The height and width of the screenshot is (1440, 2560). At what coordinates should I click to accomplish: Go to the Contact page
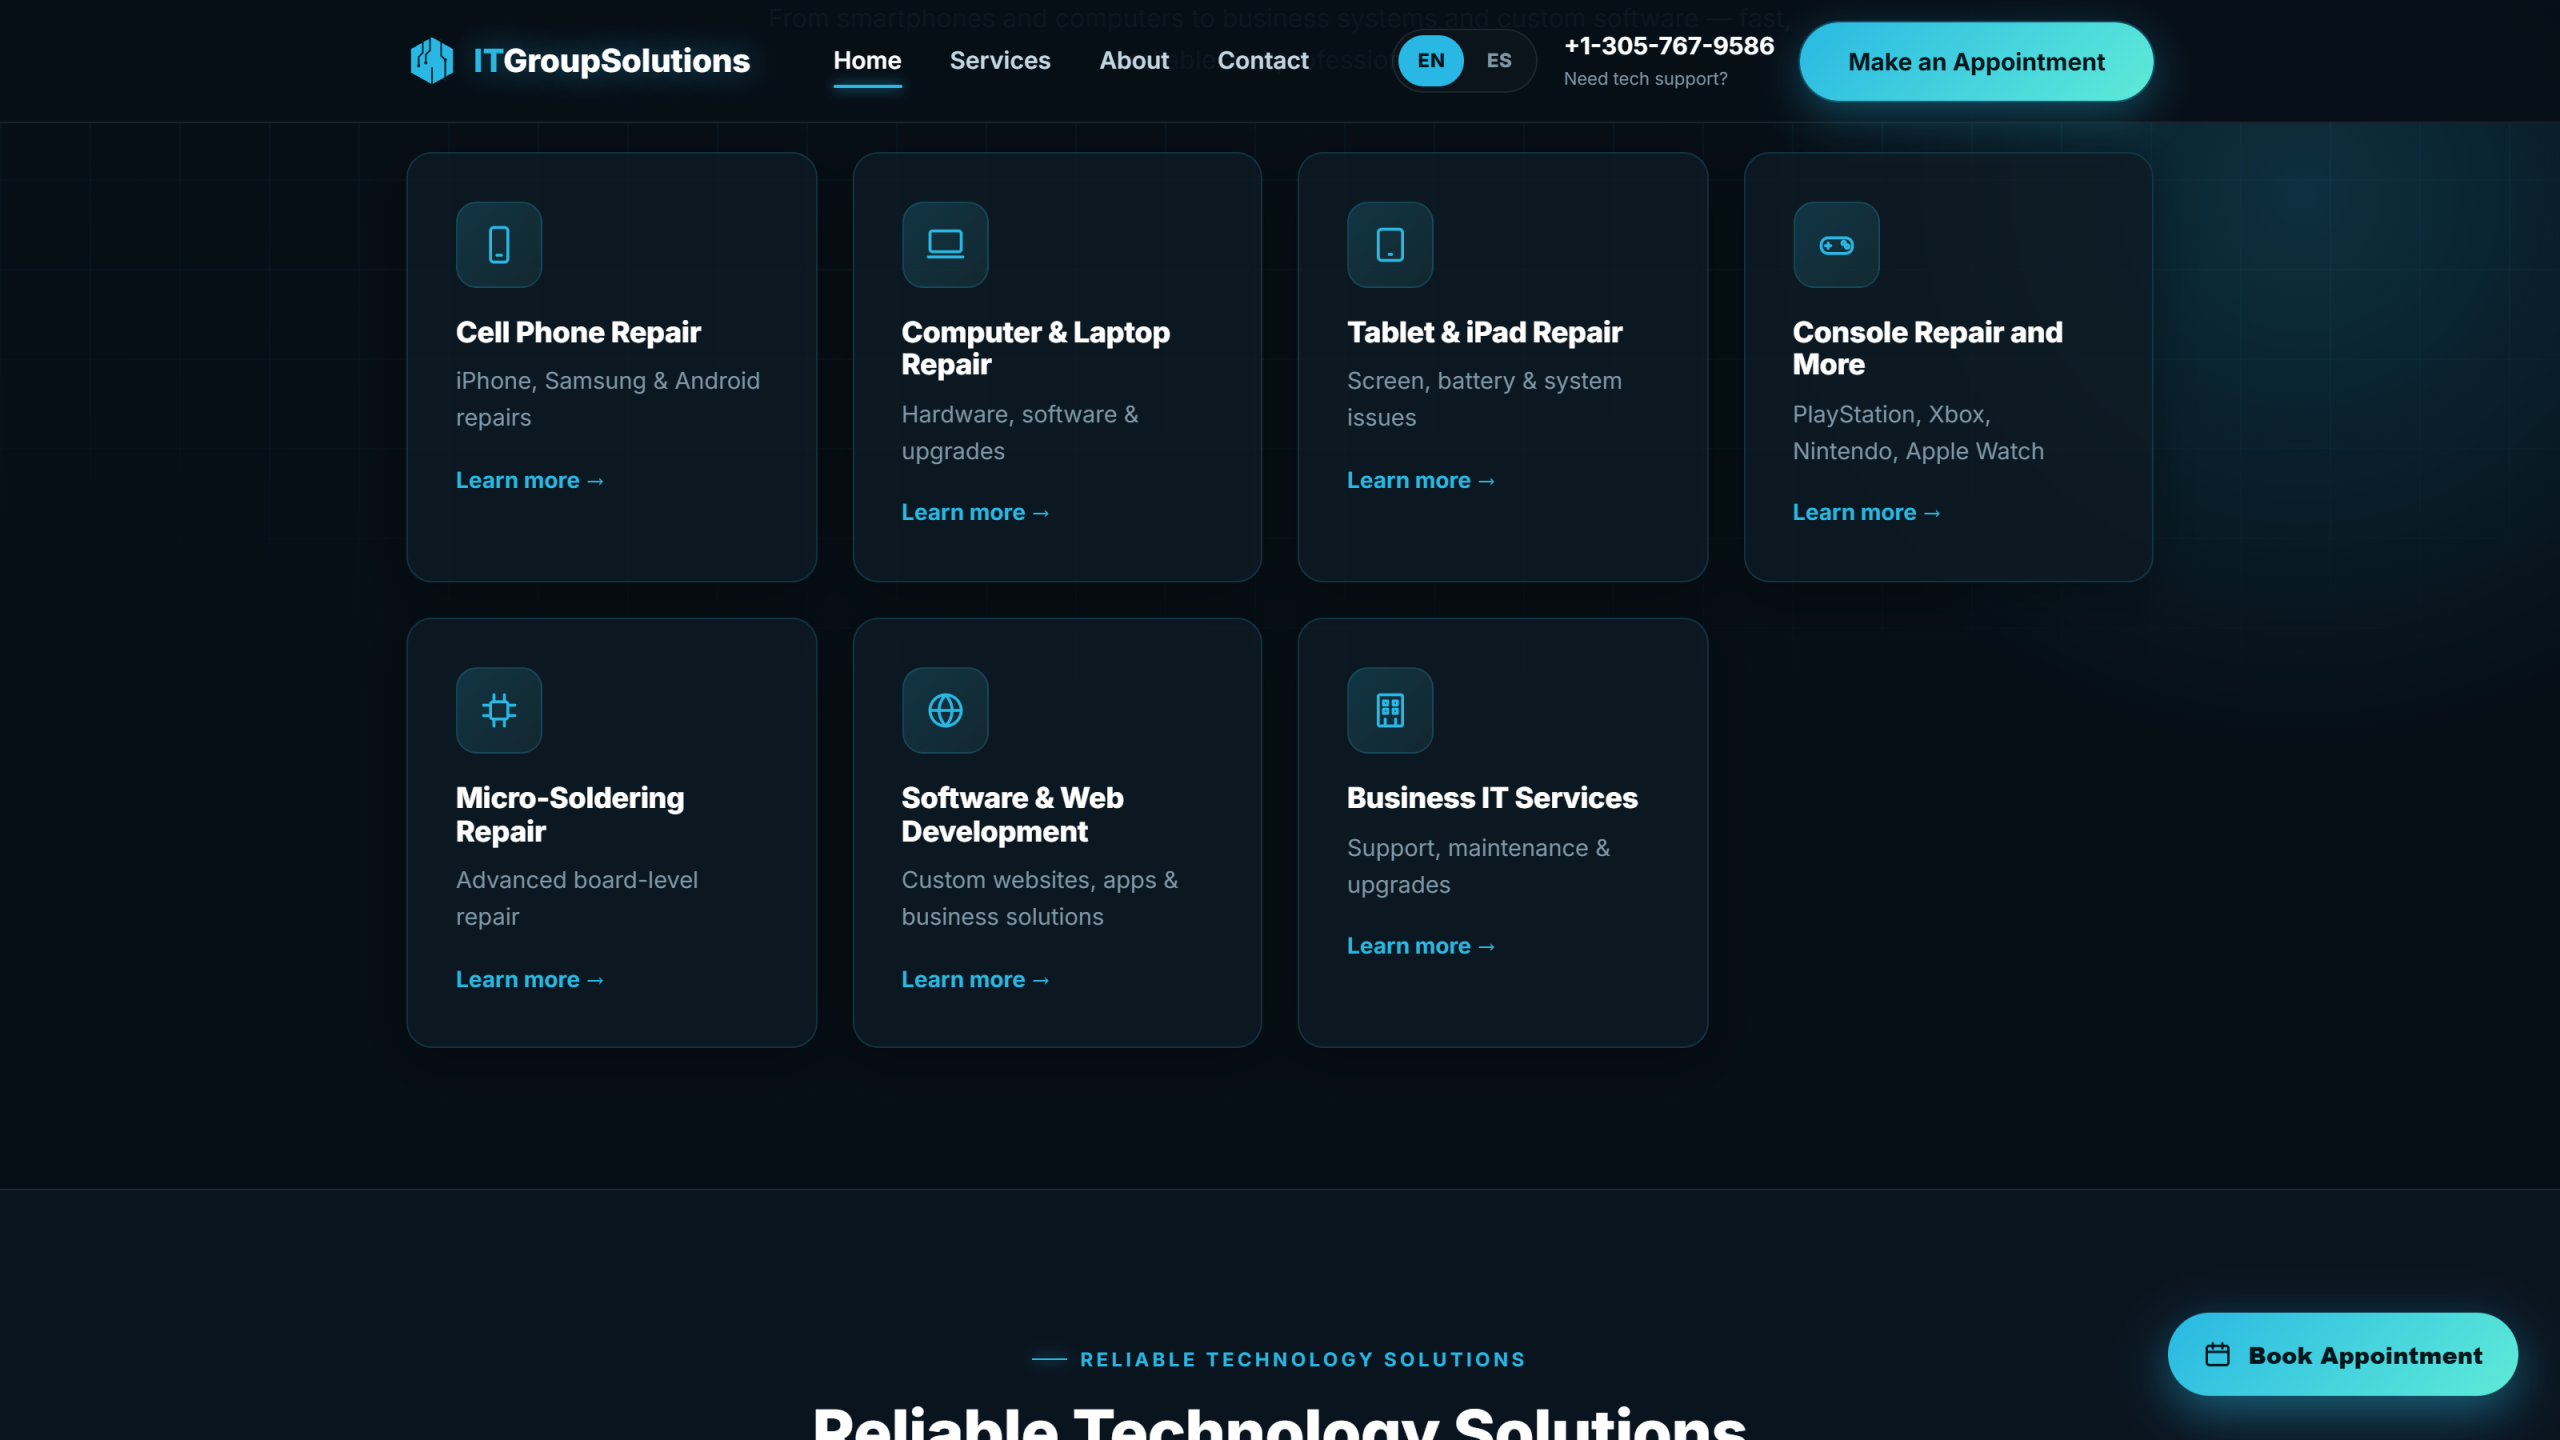pos(1263,61)
